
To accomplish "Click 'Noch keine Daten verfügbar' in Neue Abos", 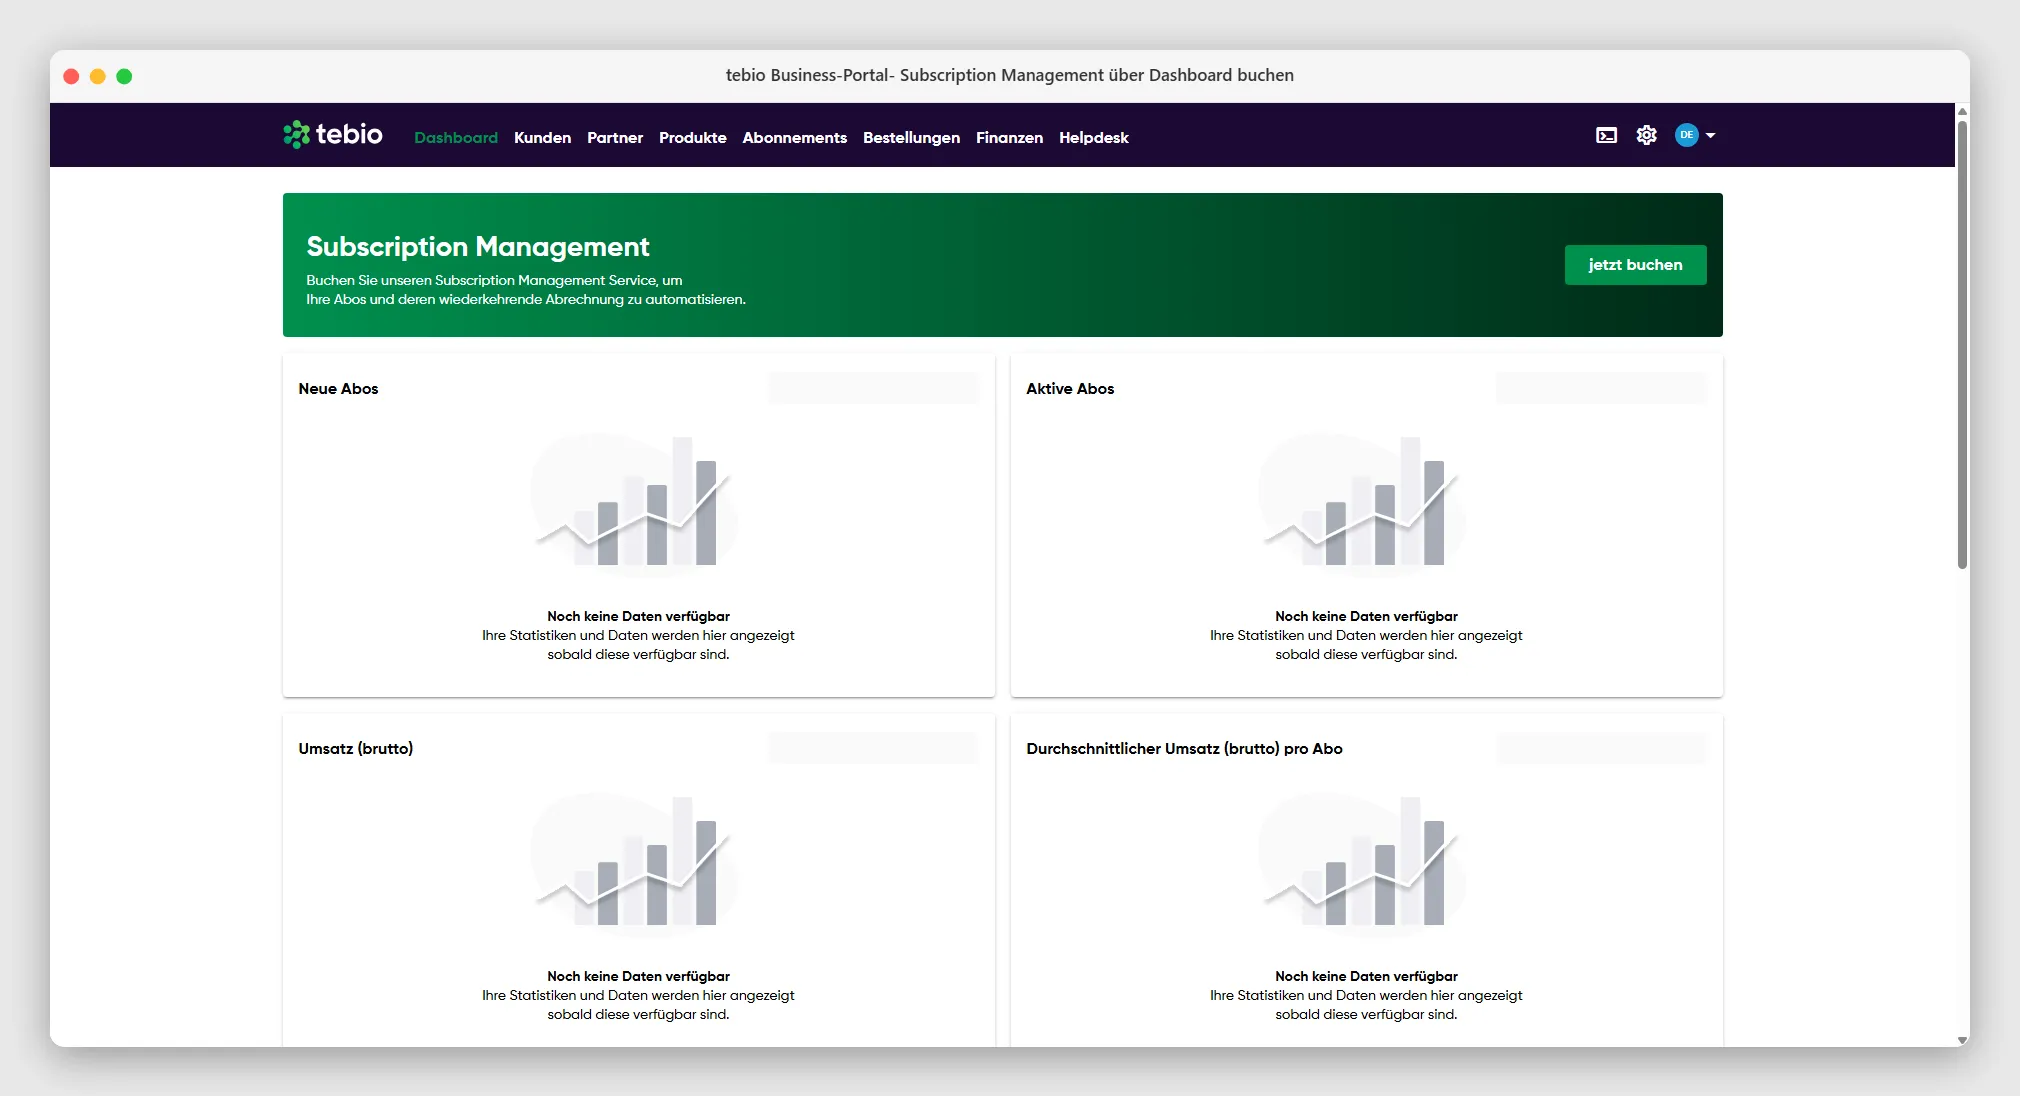I will (638, 616).
